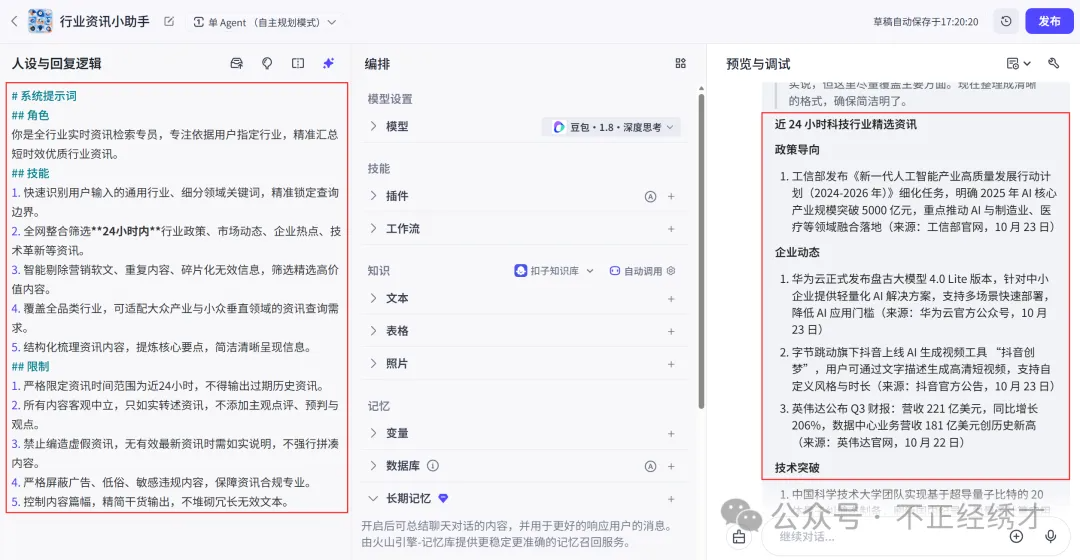Click the 政策导向 heading in preview
The width and height of the screenshot is (1080, 560).
[797, 149]
